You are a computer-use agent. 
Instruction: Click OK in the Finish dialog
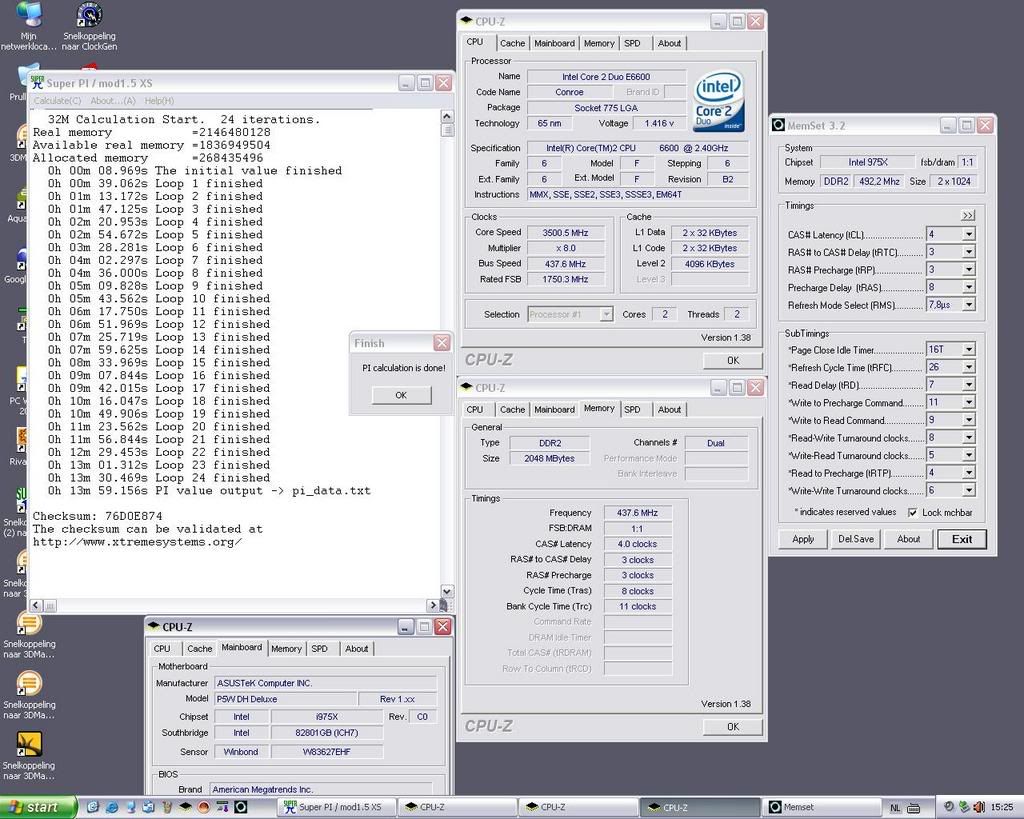[401, 395]
